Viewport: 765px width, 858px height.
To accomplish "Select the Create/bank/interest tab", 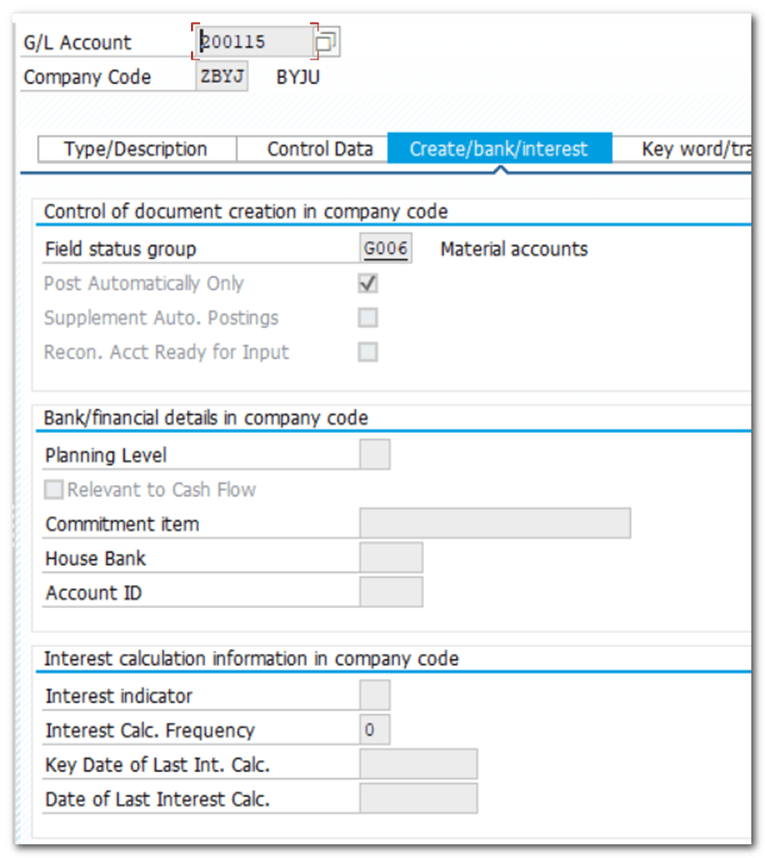I will click(498, 149).
